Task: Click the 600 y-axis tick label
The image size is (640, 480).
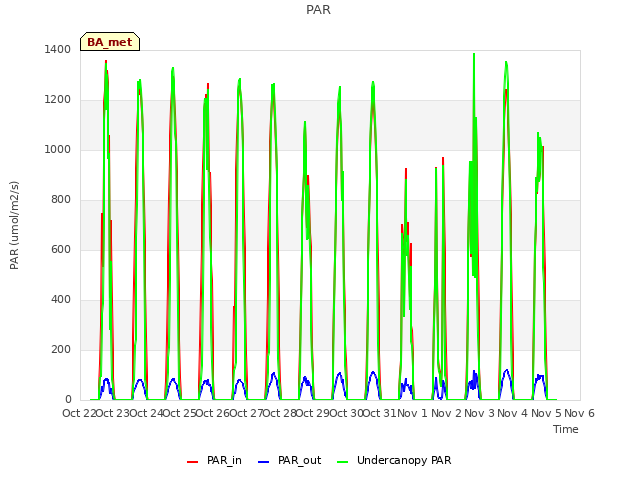Action: [x=61, y=249]
